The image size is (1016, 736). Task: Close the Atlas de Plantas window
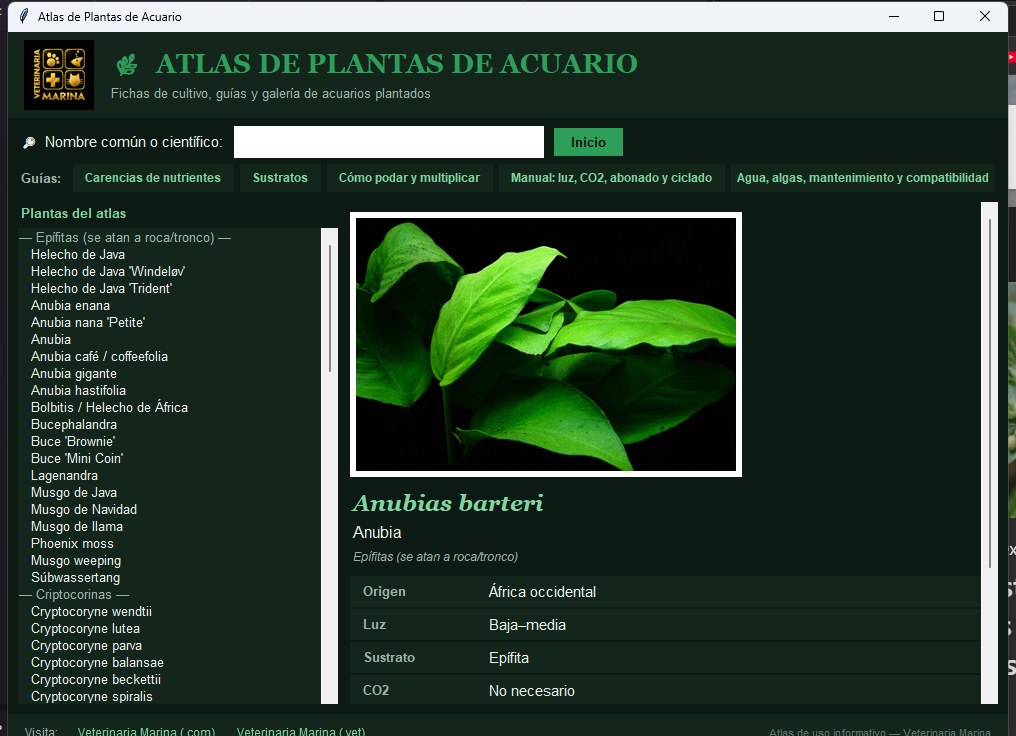click(x=985, y=16)
